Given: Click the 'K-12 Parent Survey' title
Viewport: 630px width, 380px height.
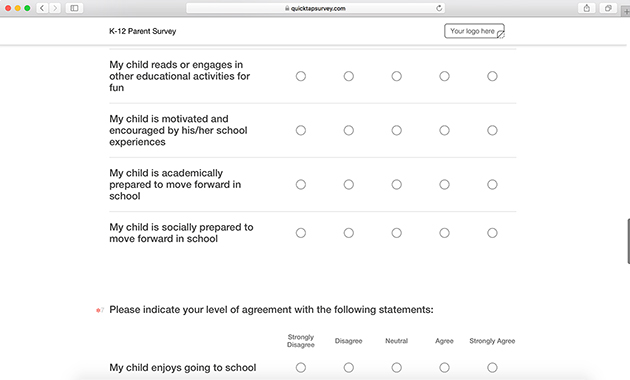Looking at the screenshot, I should (143, 31).
